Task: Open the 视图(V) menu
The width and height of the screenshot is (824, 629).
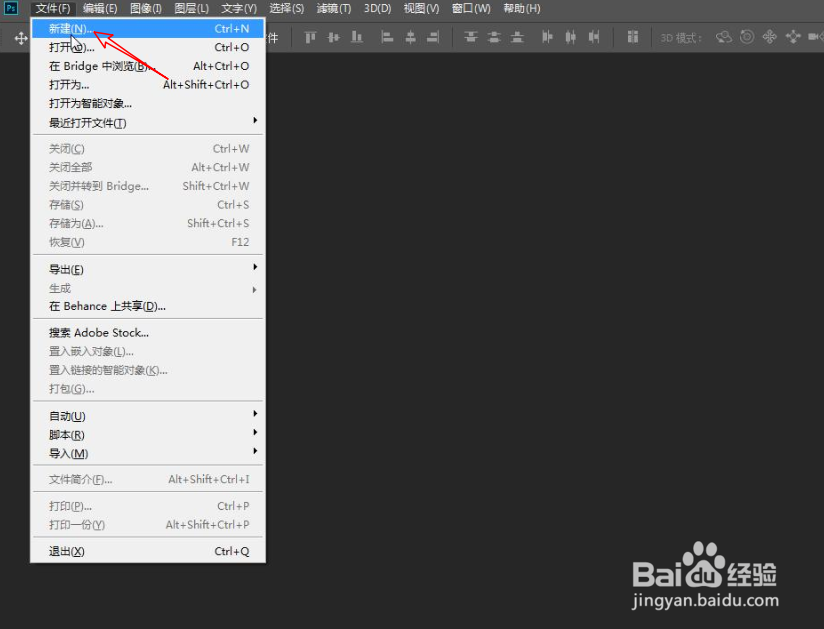Action: click(x=421, y=8)
